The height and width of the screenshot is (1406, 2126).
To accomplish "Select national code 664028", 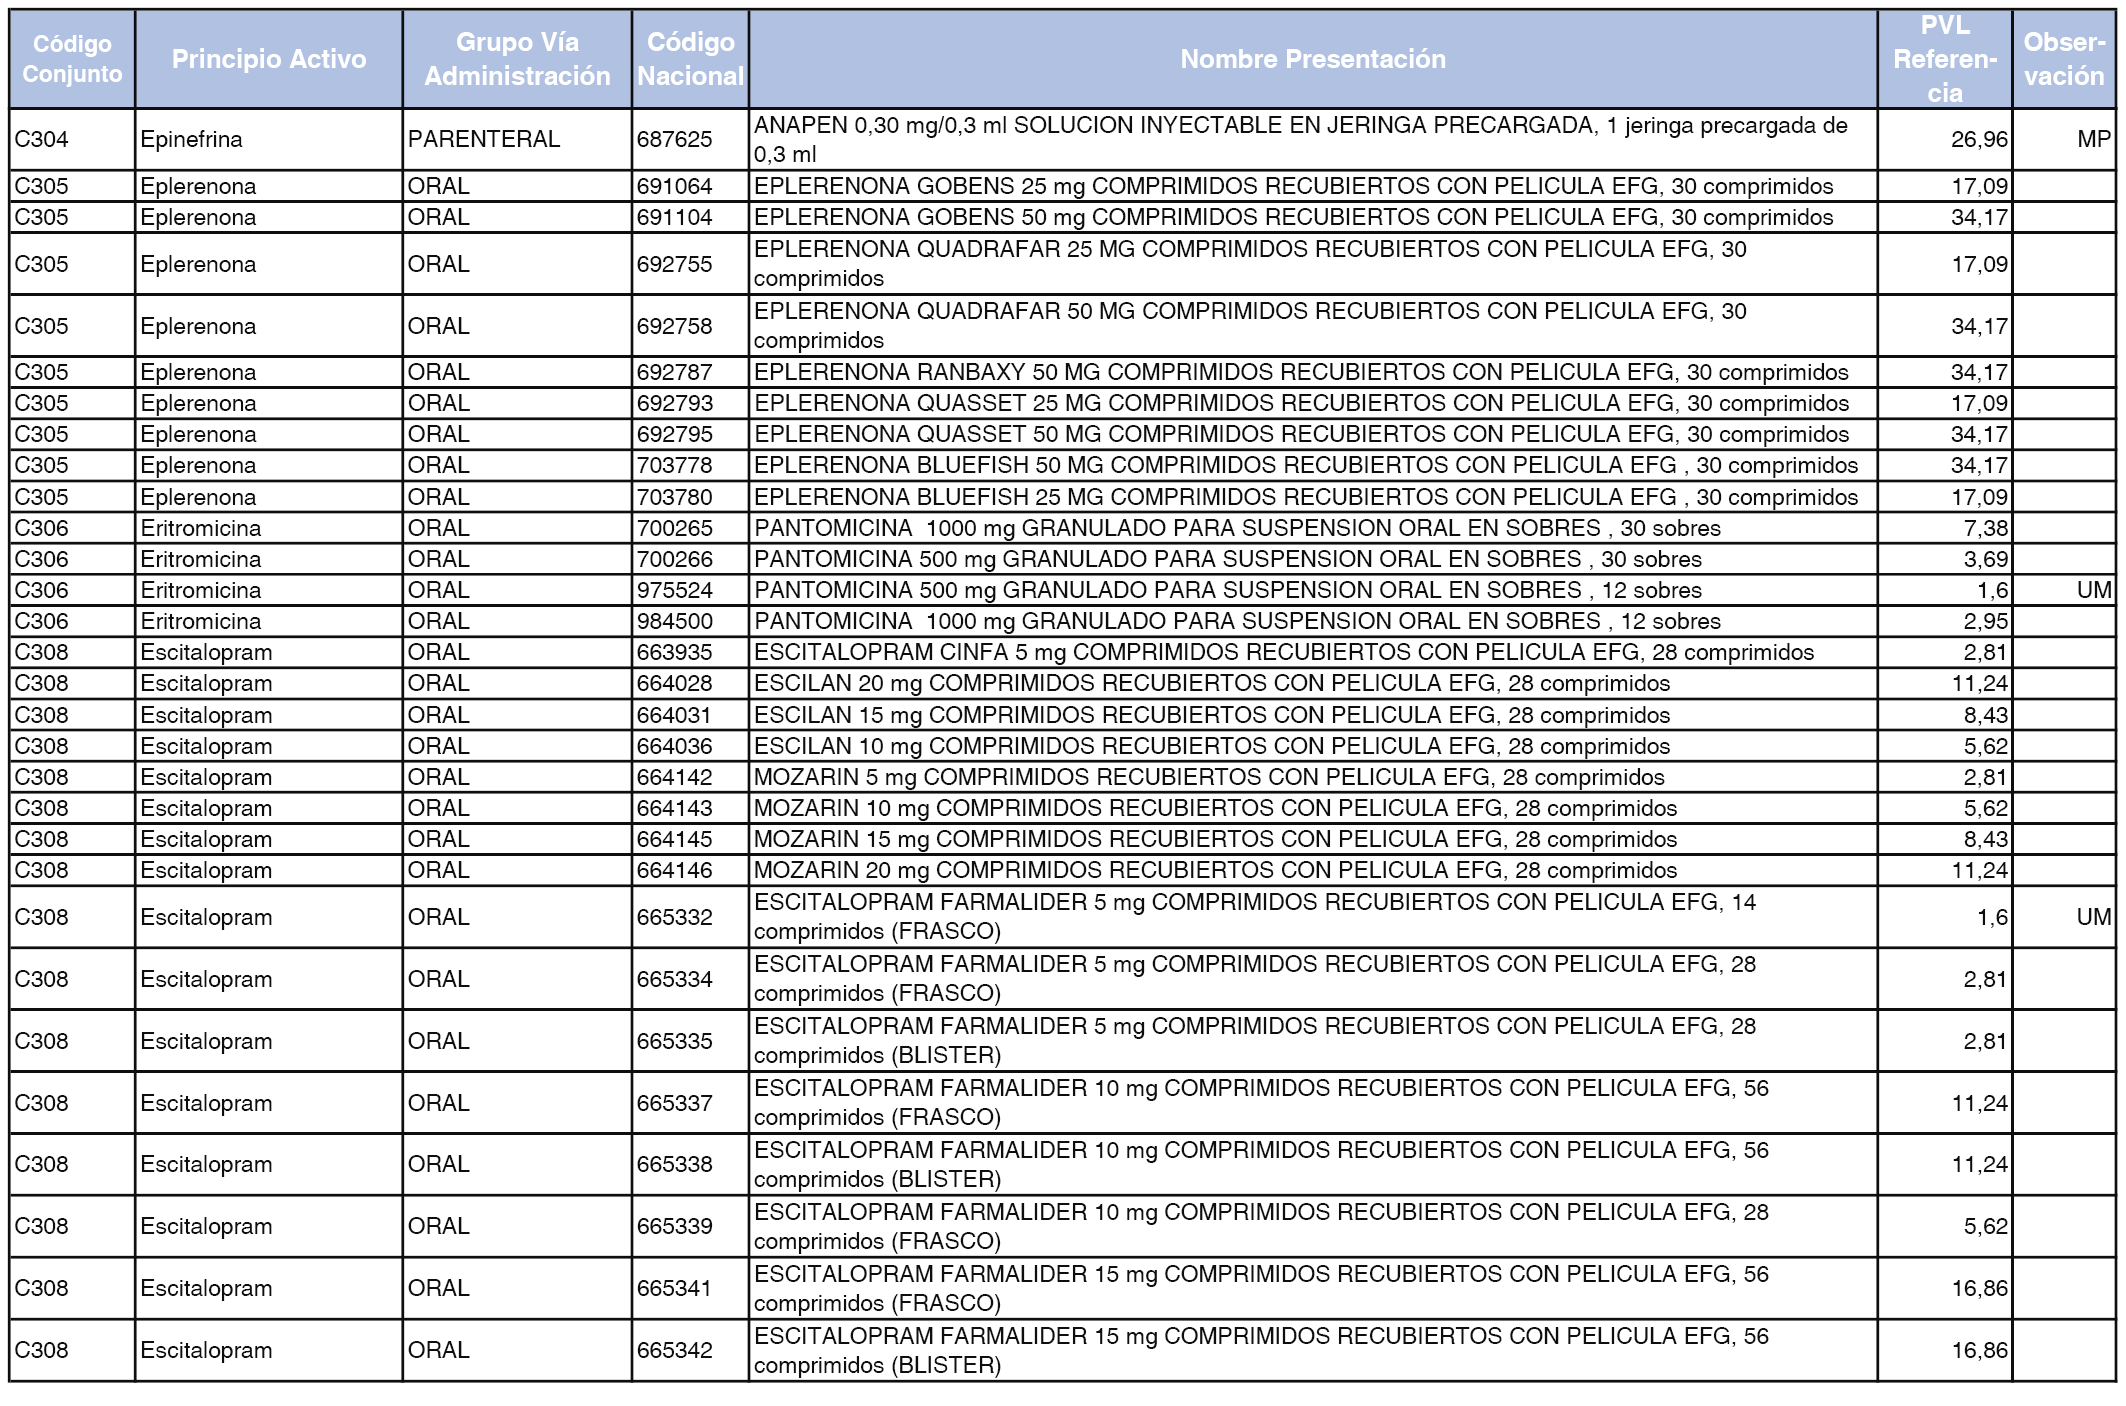I will (x=690, y=683).
